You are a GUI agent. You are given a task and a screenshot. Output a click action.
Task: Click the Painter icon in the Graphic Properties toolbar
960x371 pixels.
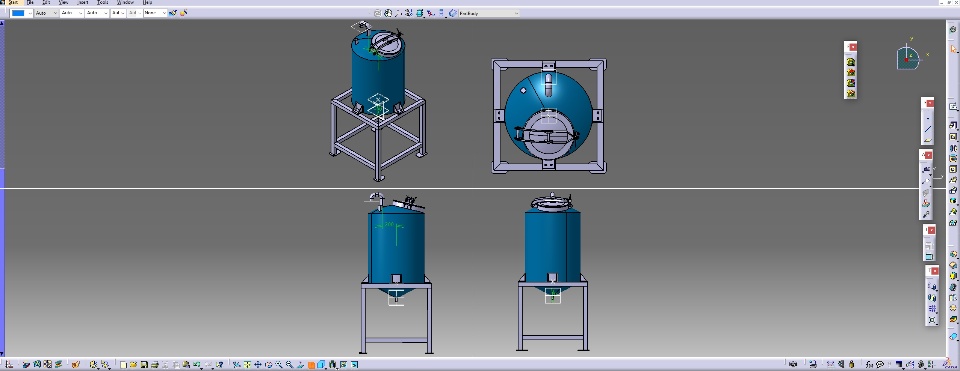(173, 12)
